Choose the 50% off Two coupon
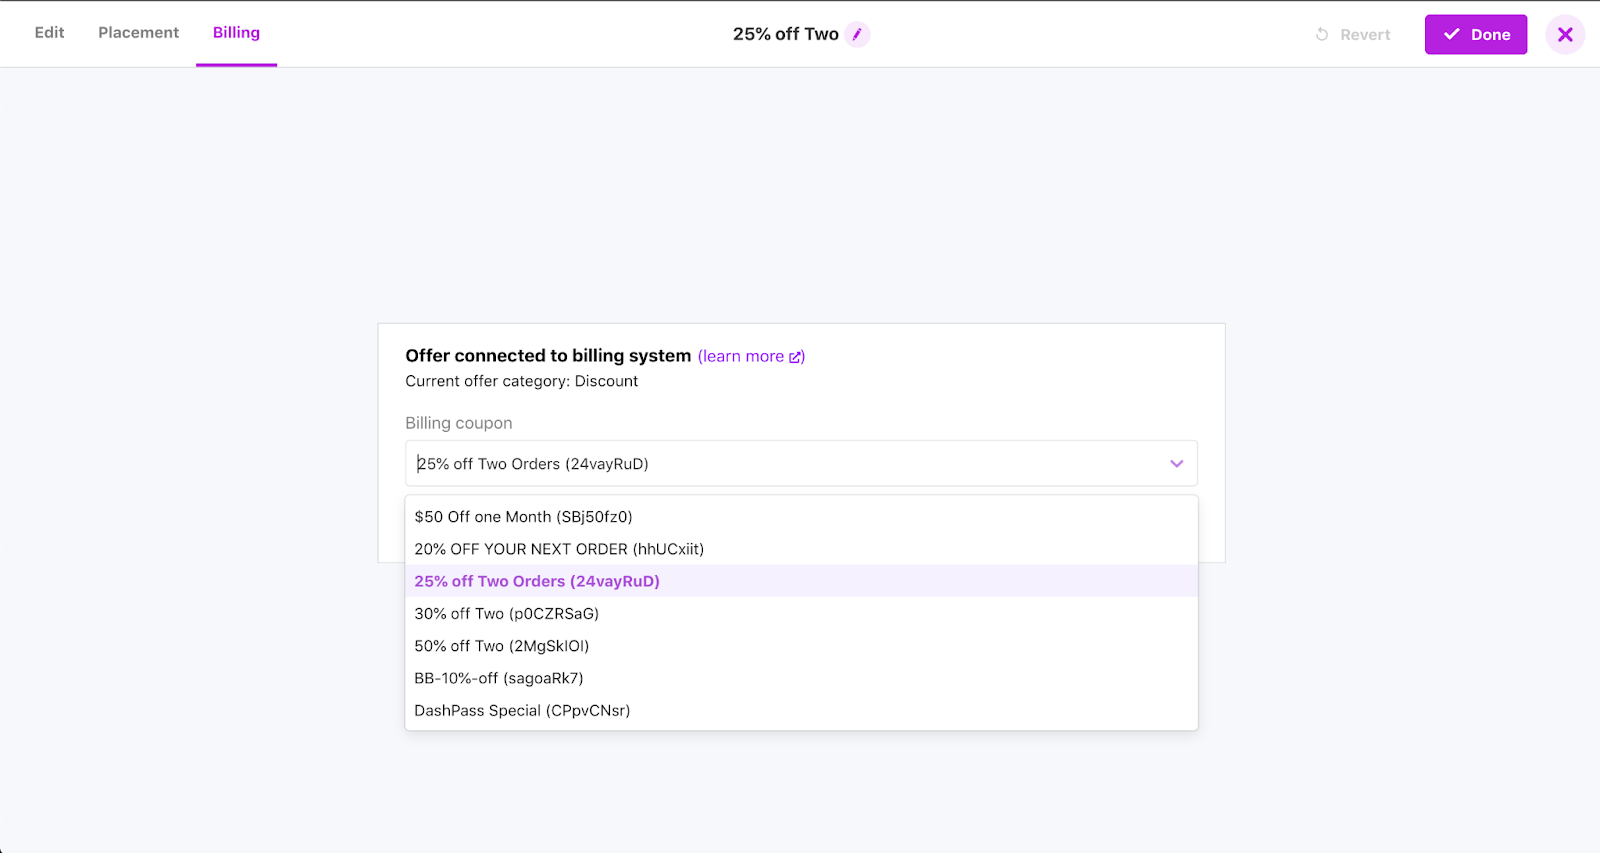 [501, 646]
